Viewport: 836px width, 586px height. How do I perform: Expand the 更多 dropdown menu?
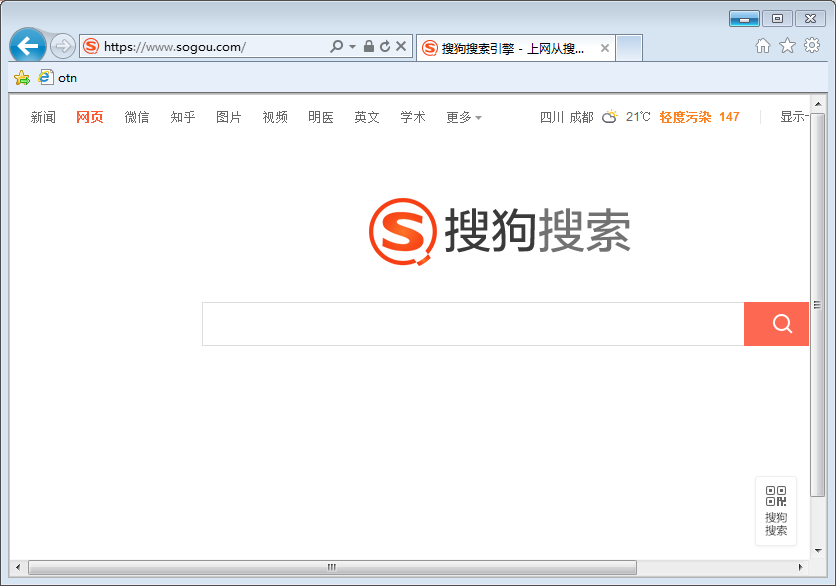pyautogui.click(x=464, y=117)
